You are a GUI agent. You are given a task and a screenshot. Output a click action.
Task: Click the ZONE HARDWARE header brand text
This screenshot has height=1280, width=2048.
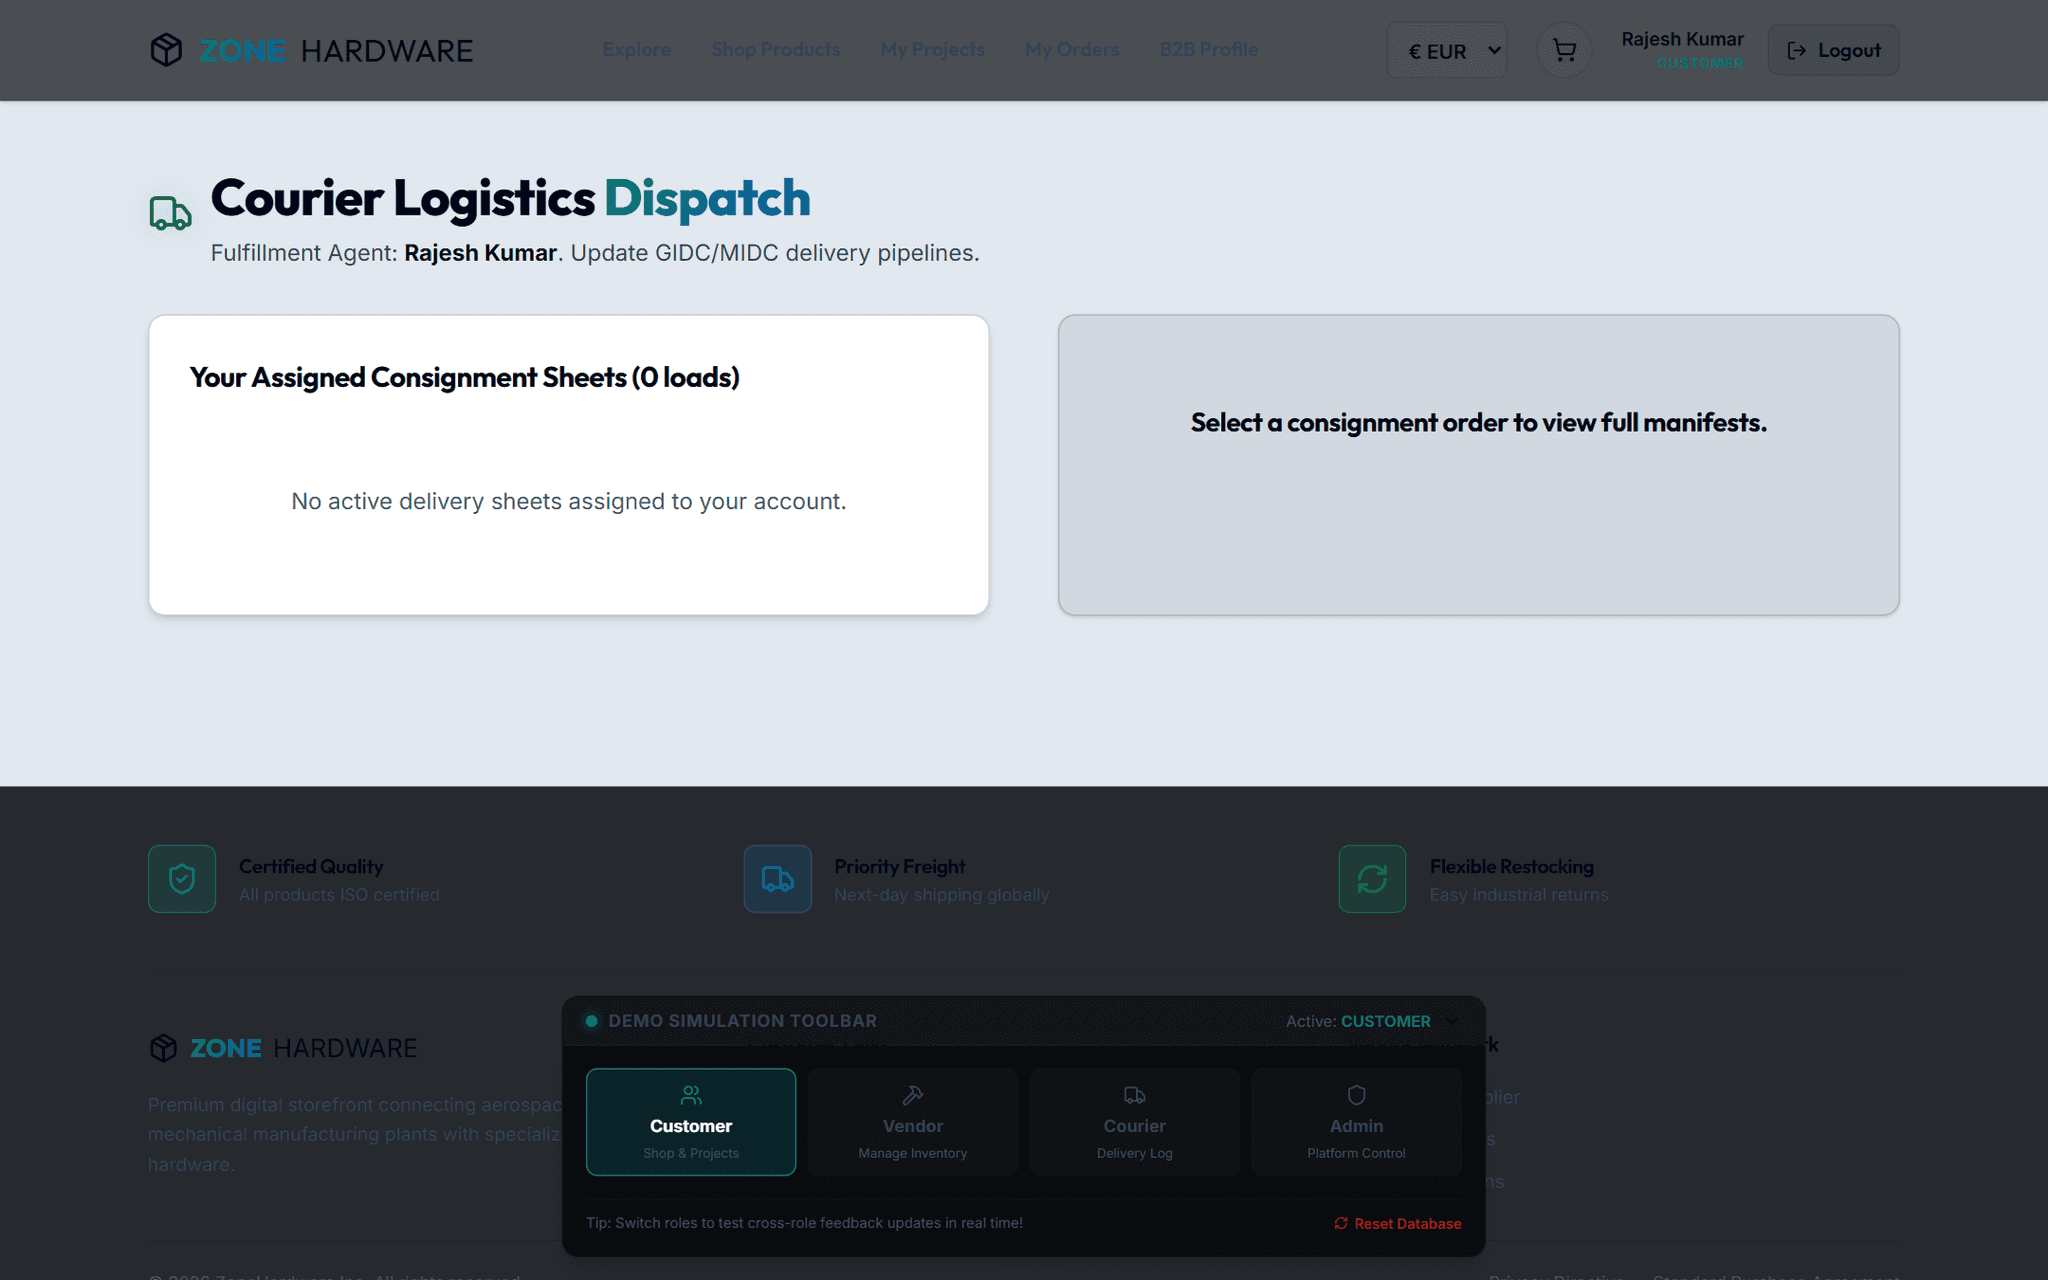336,51
